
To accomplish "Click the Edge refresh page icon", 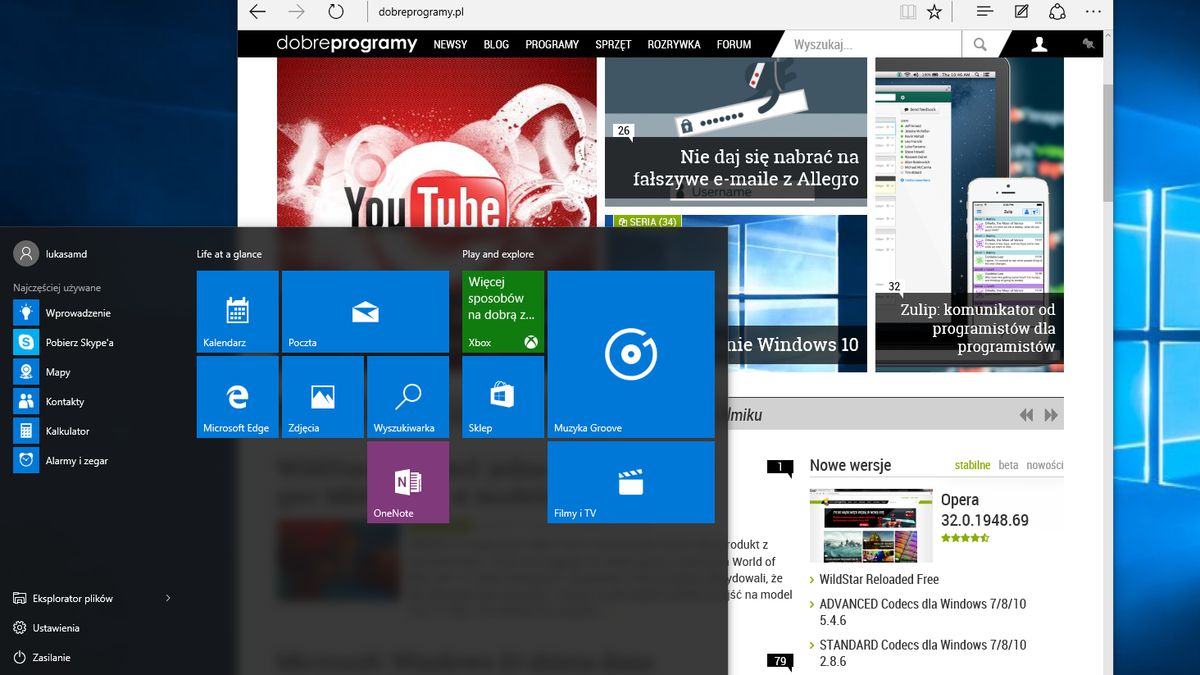I will click(336, 12).
